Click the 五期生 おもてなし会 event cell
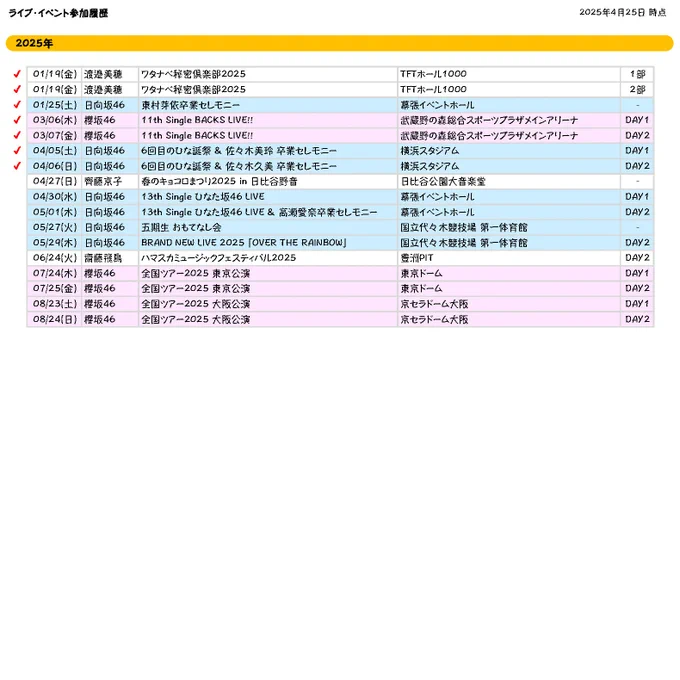680x680 pixels. click(x=268, y=227)
